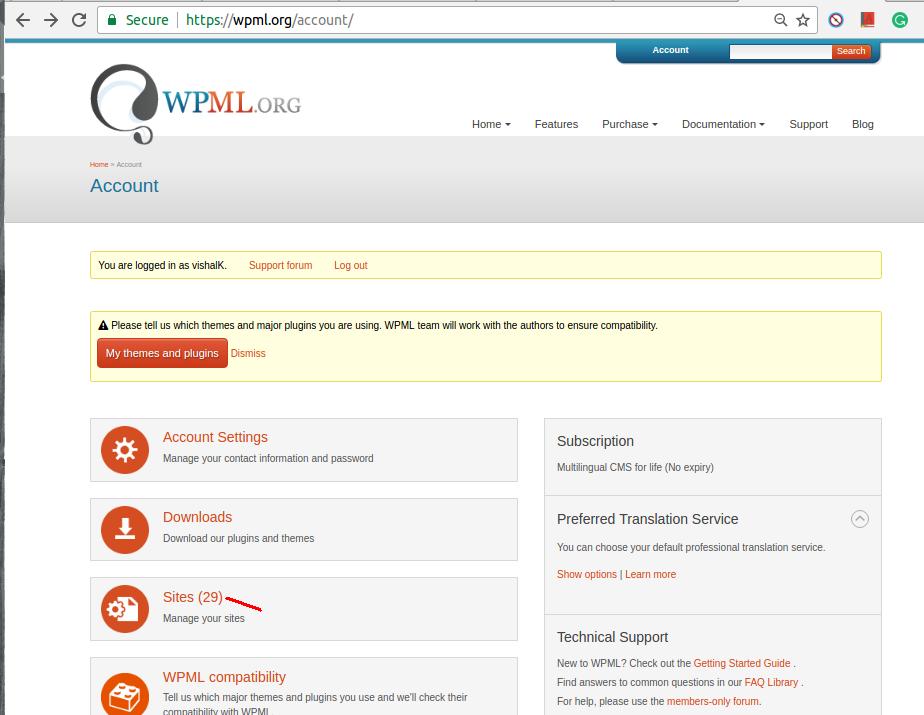
Task: Click the Account Settings gear icon
Action: [124, 450]
